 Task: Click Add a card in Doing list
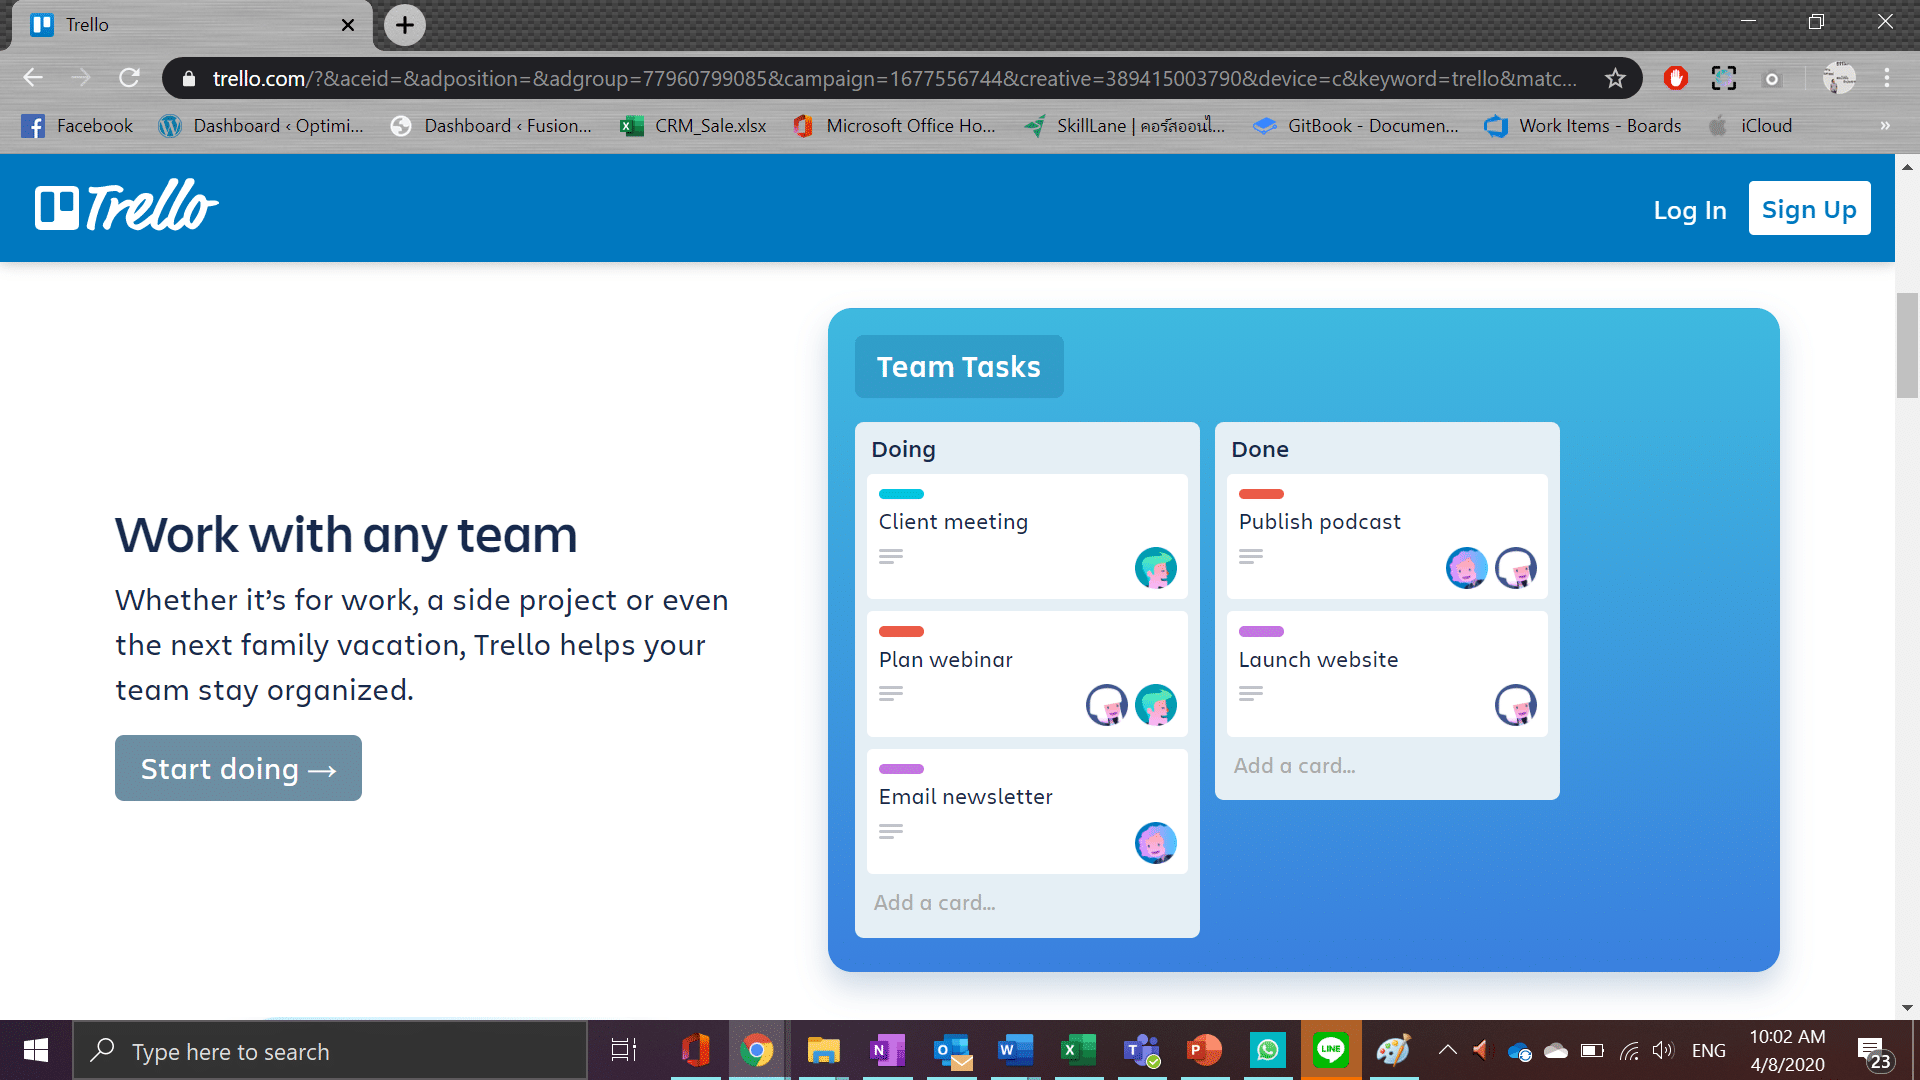pyautogui.click(x=934, y=903)
